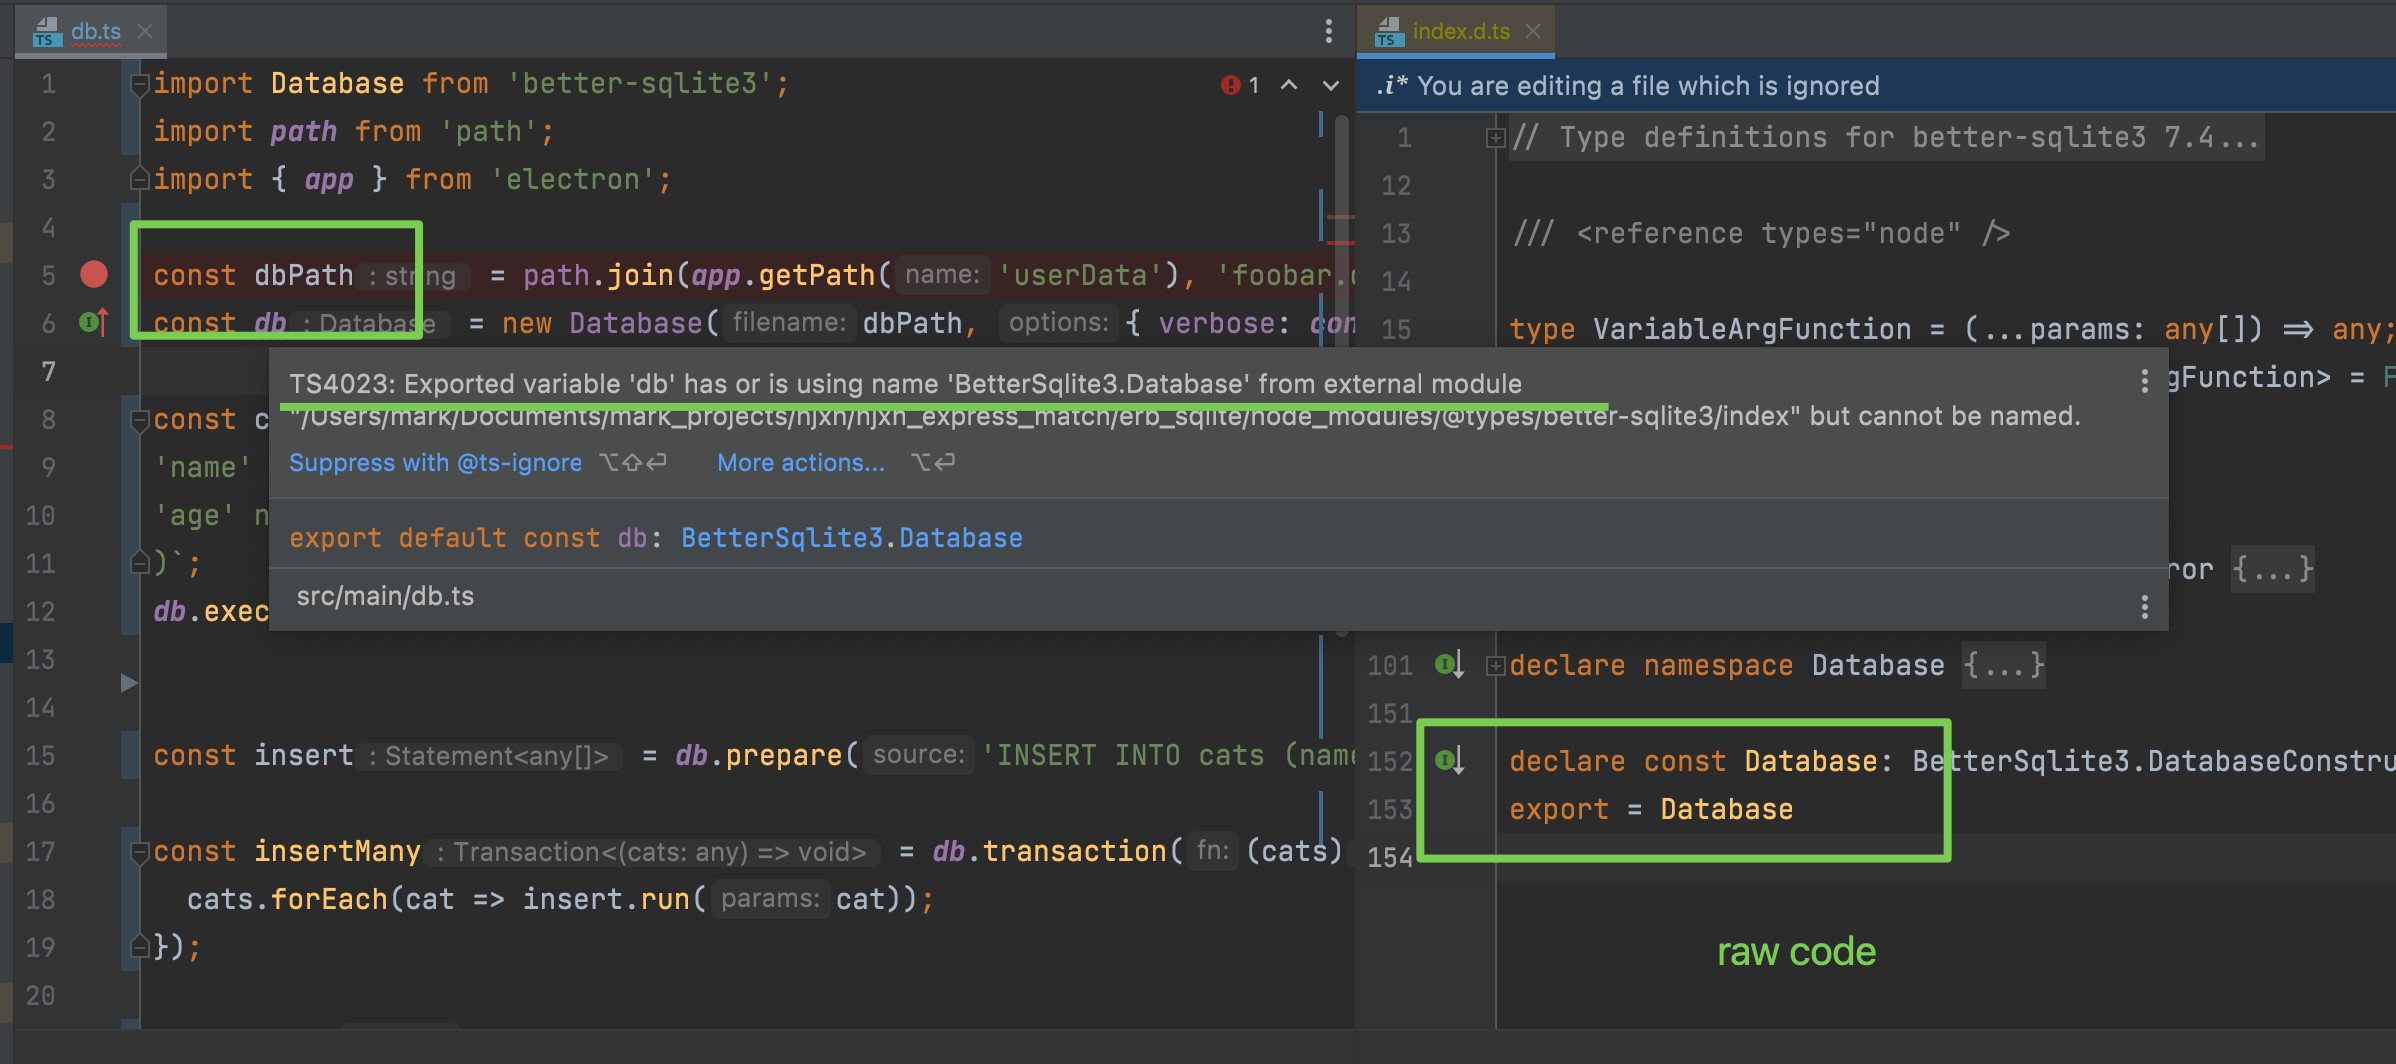The height and width of the screenshot is (1064, 2396).
Task: Click BetterSqlite3 type link in popup
Action: click(x=781, y=538)
